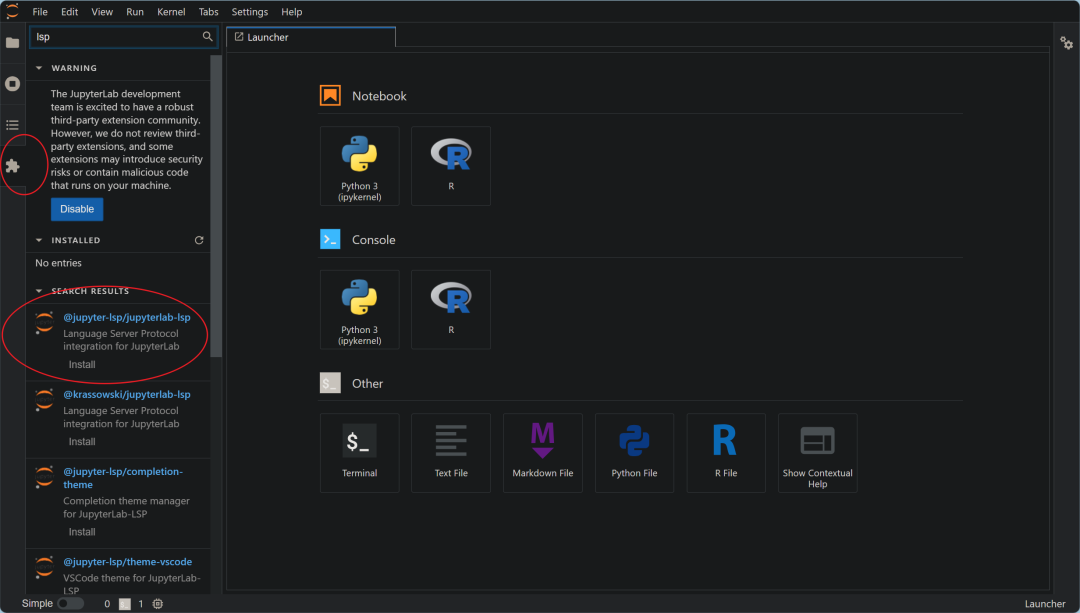Select the Launcher tab

(311, 37)
